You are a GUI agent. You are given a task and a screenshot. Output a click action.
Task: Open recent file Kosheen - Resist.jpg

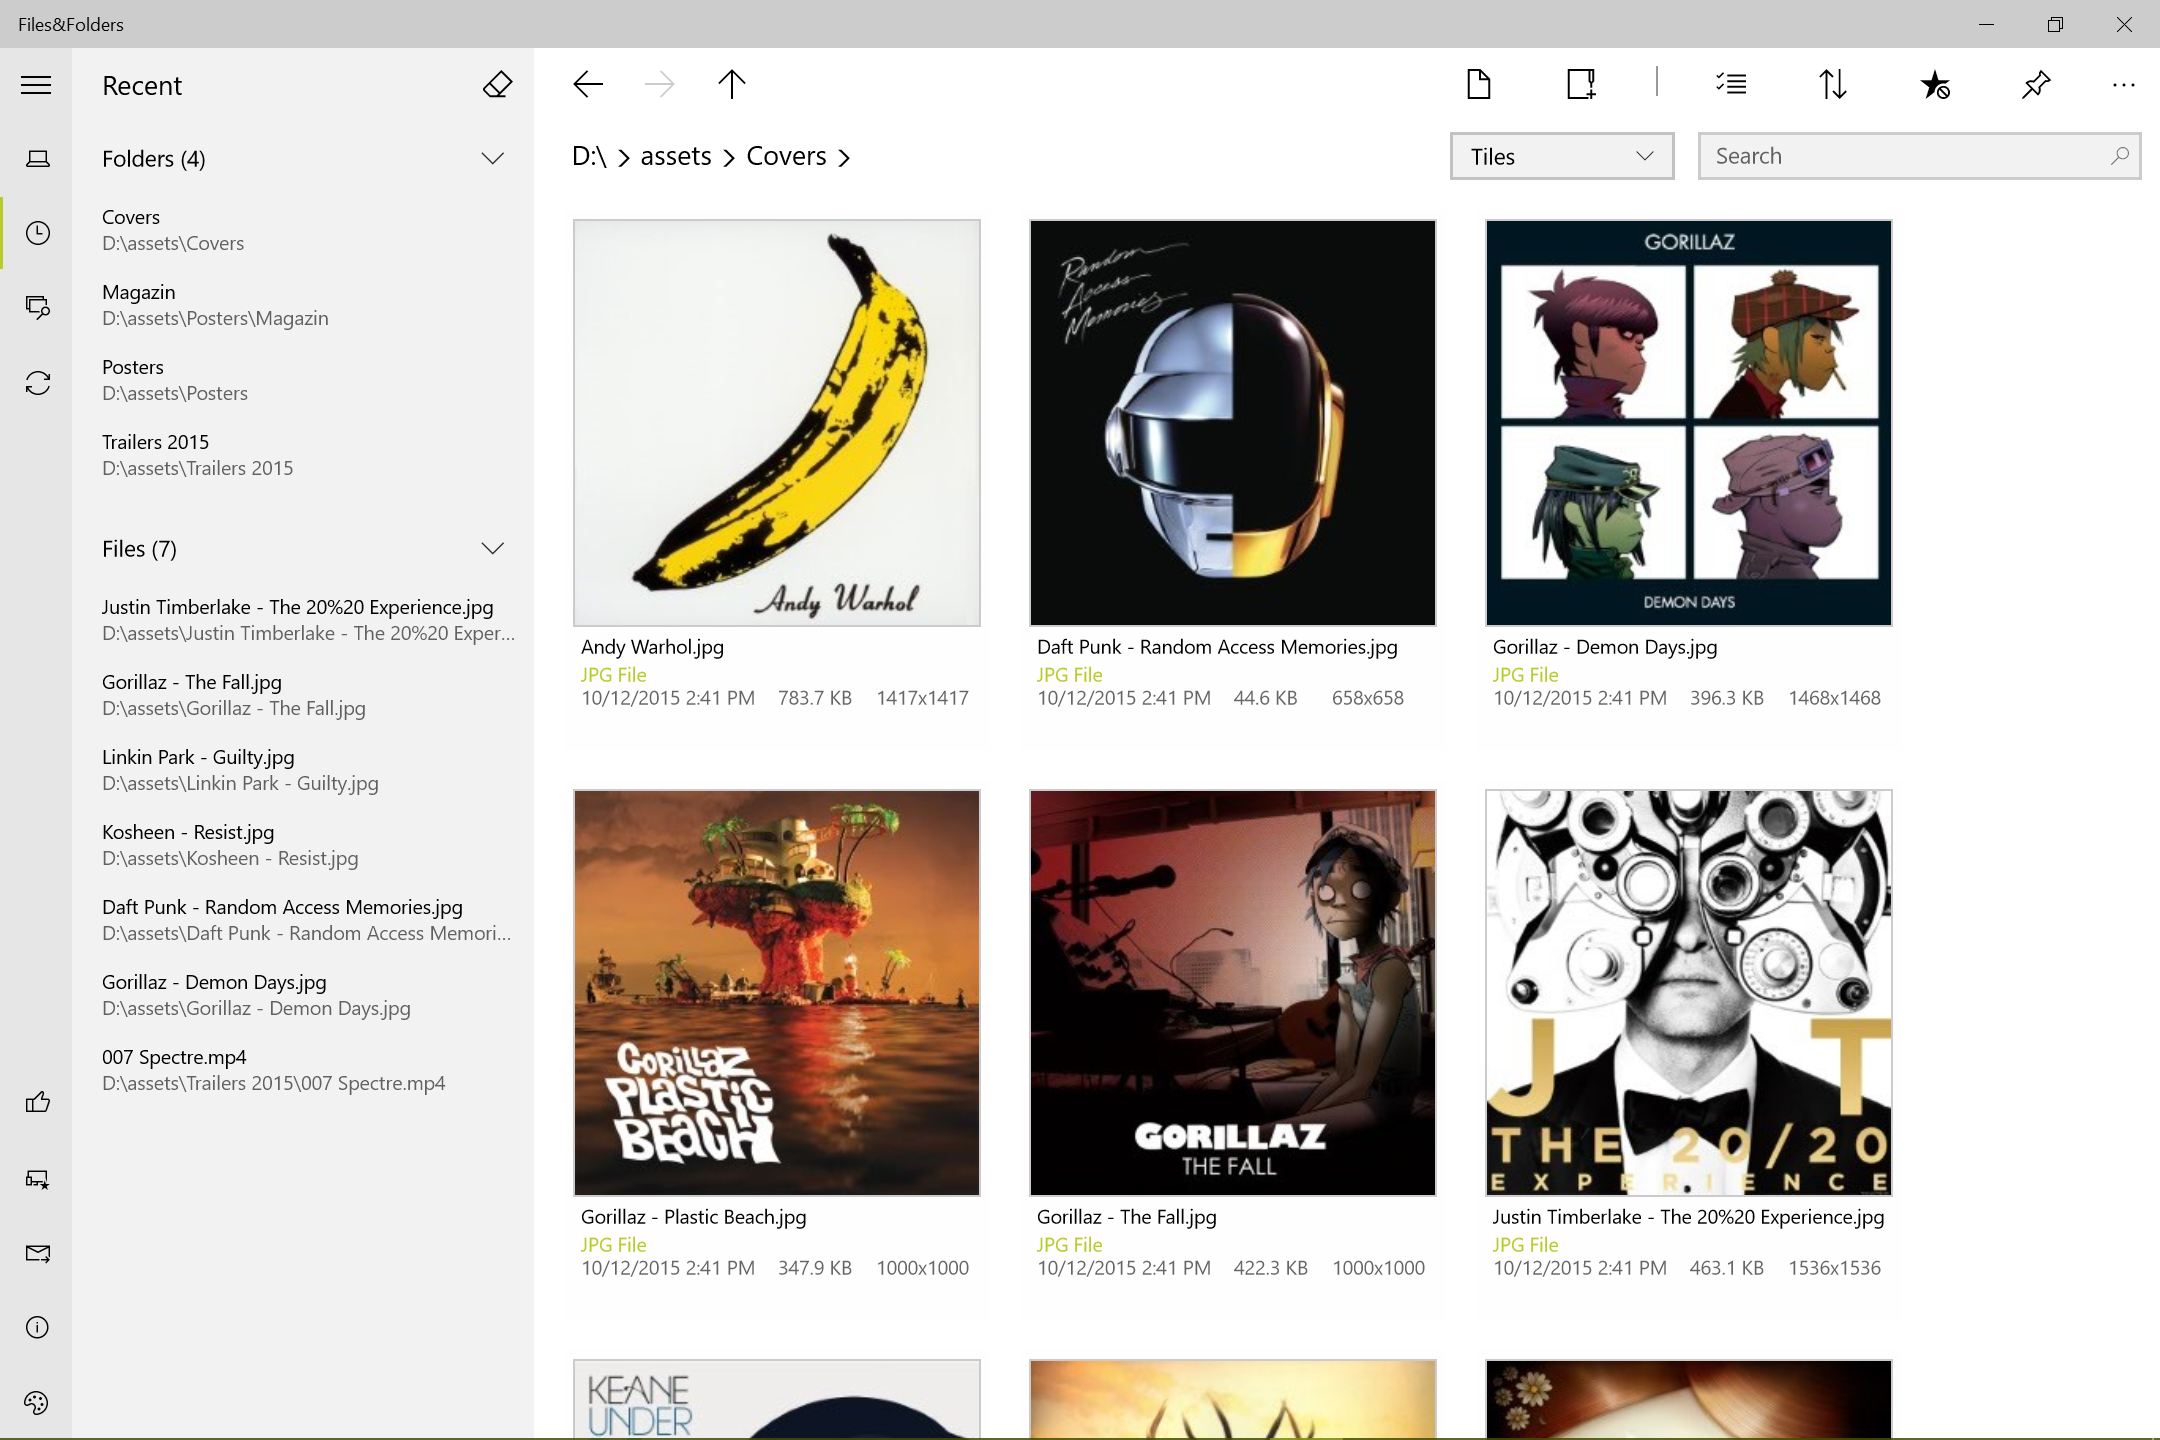303,845
